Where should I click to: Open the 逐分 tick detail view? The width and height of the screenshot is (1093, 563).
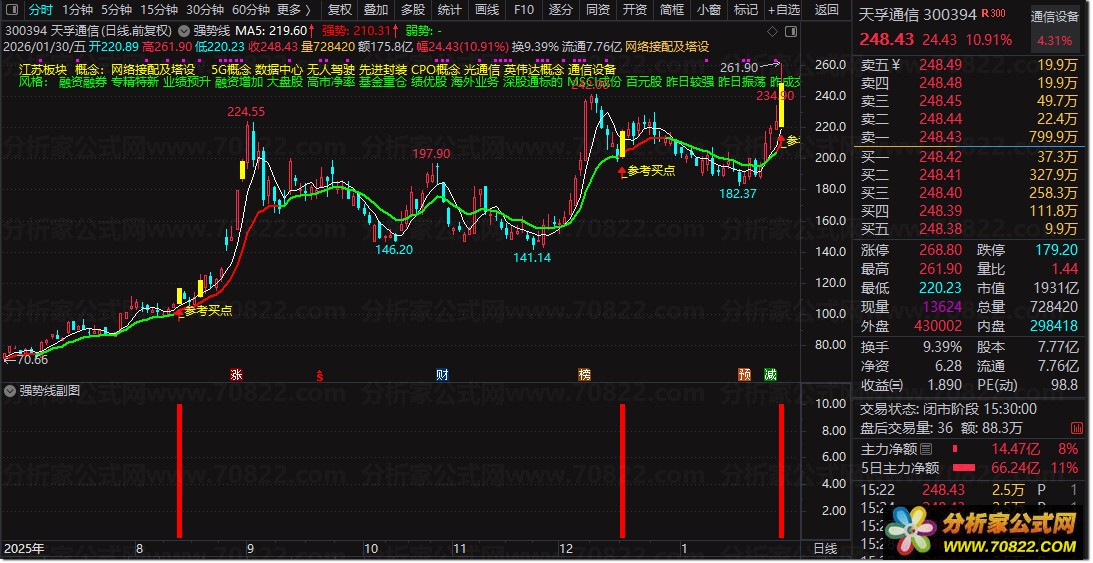(x=560, y=10)
